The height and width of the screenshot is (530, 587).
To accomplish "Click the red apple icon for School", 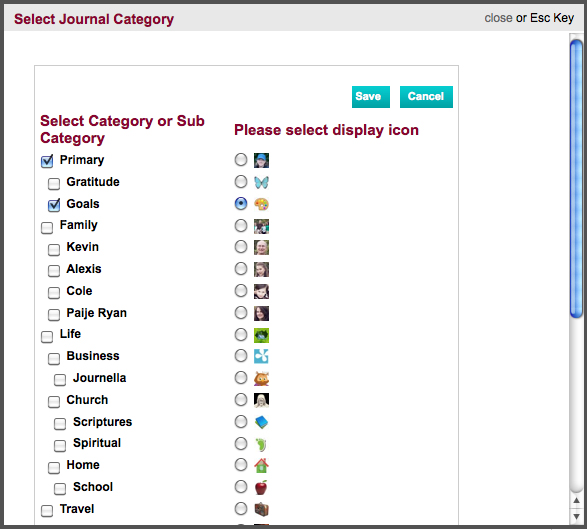I will 261,487.
